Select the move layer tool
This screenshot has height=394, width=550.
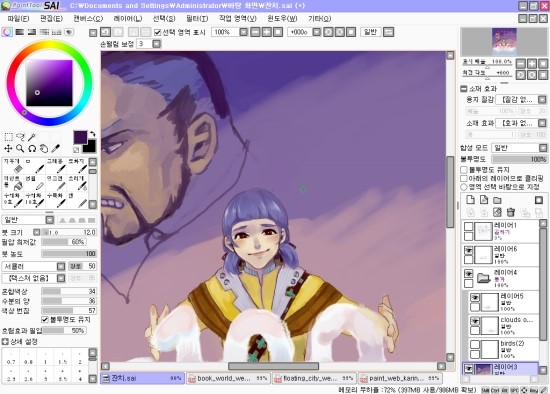[8, 148]
